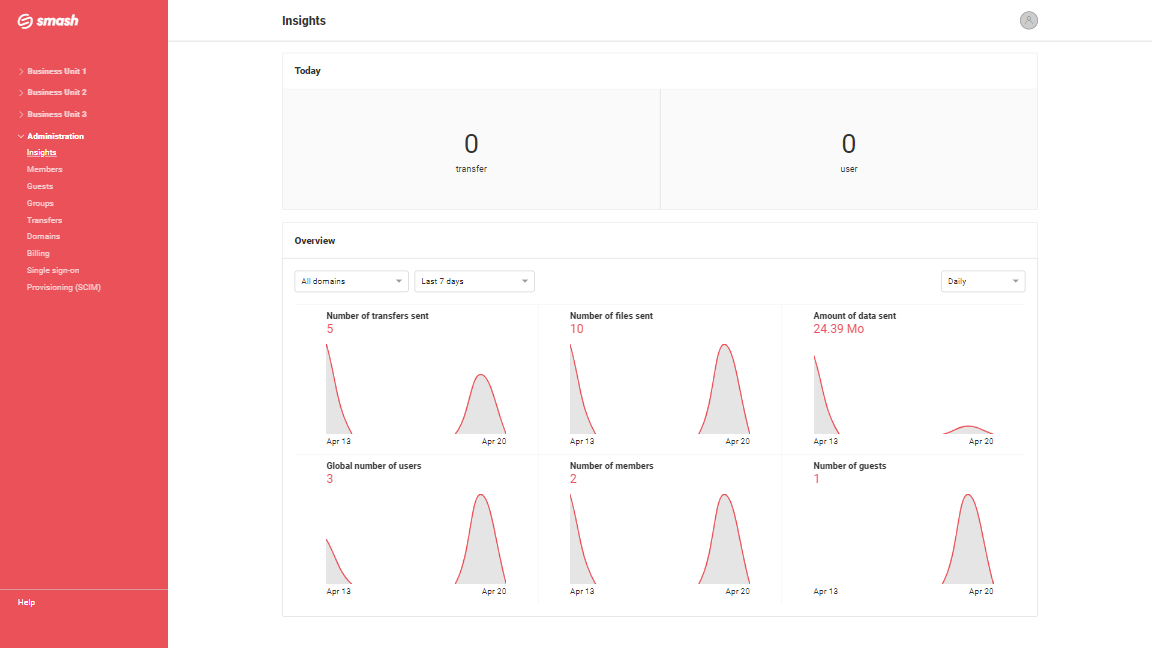Open Transfers from the sidebar

tap(44, 220)
